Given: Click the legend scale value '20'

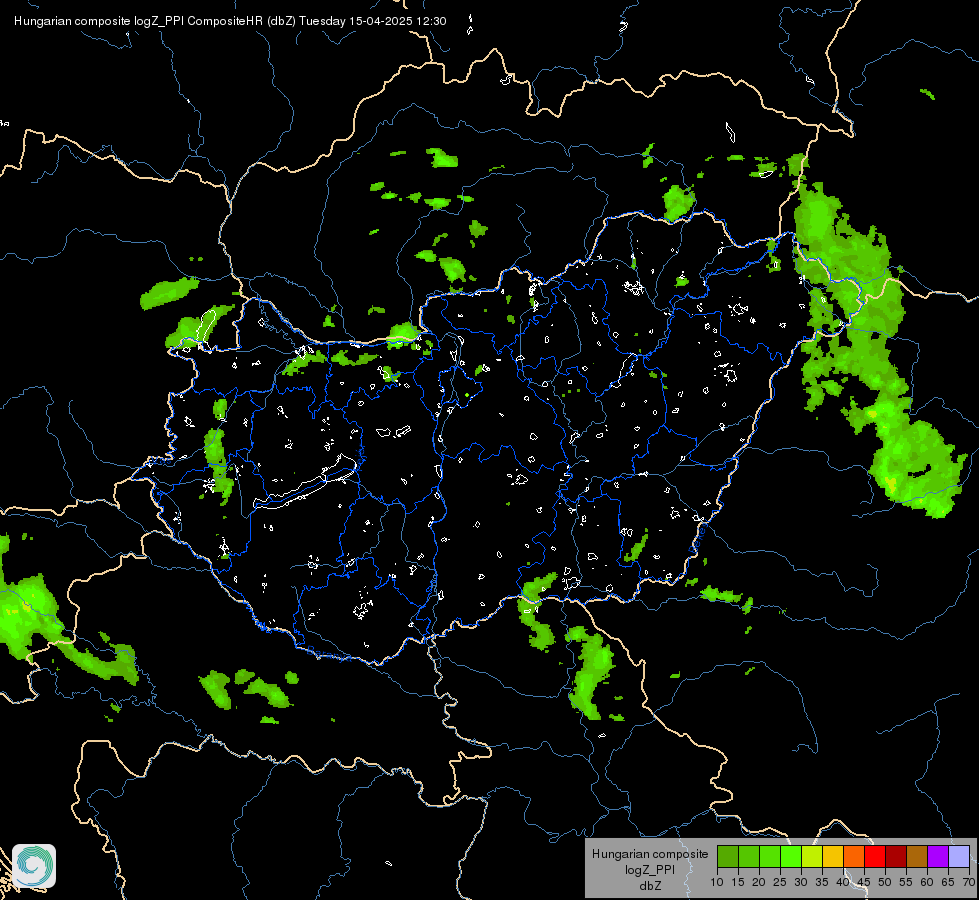Looking at the screenshot, I should click(759, 883).
